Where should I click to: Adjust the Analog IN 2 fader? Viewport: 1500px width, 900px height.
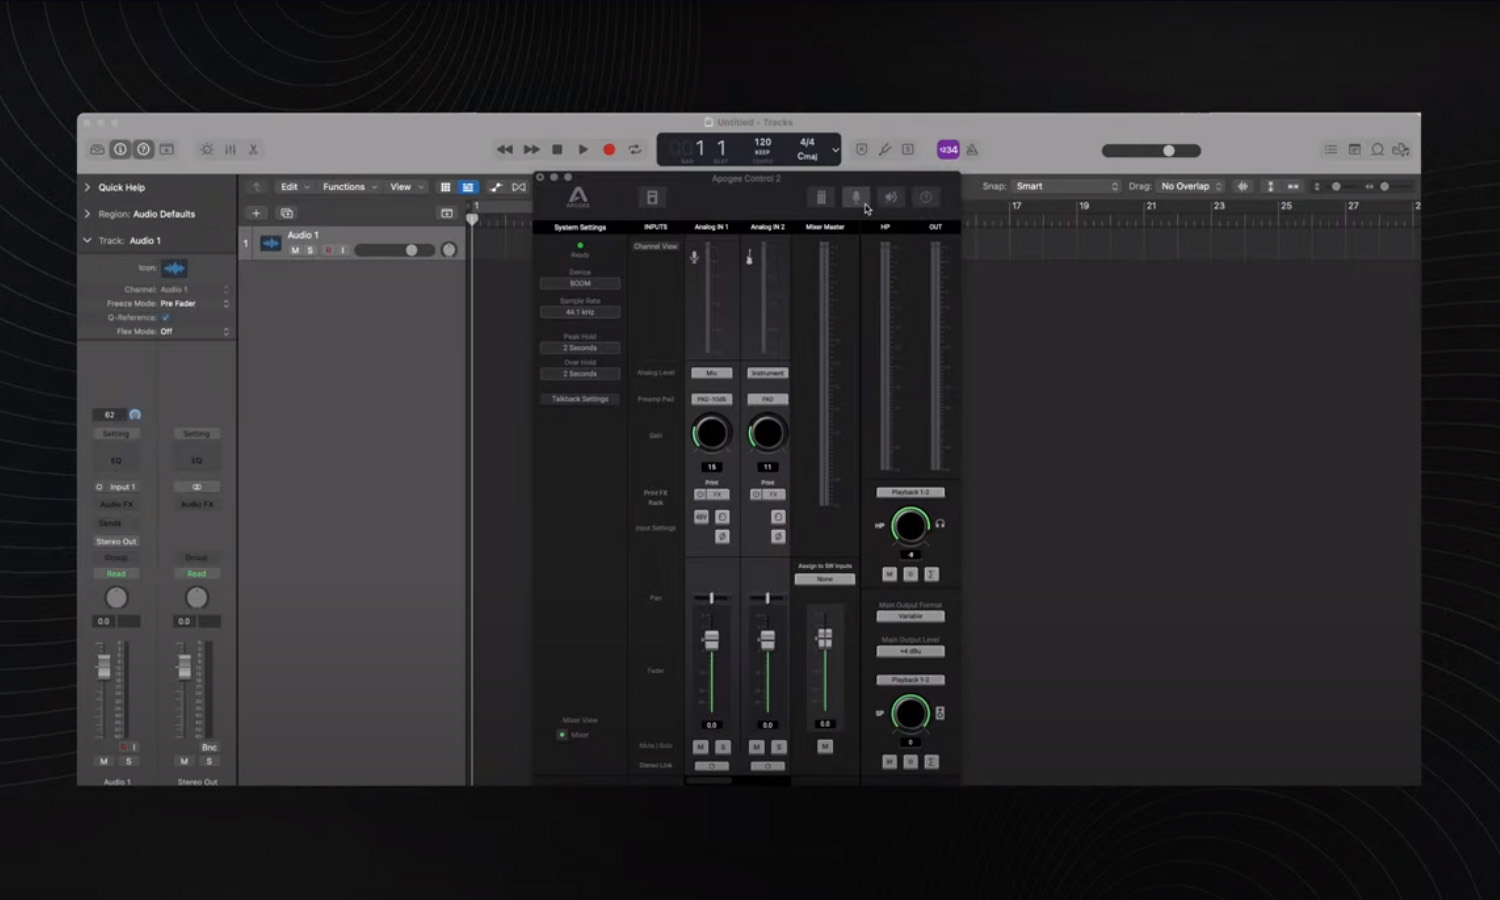(x=768, y=640)
